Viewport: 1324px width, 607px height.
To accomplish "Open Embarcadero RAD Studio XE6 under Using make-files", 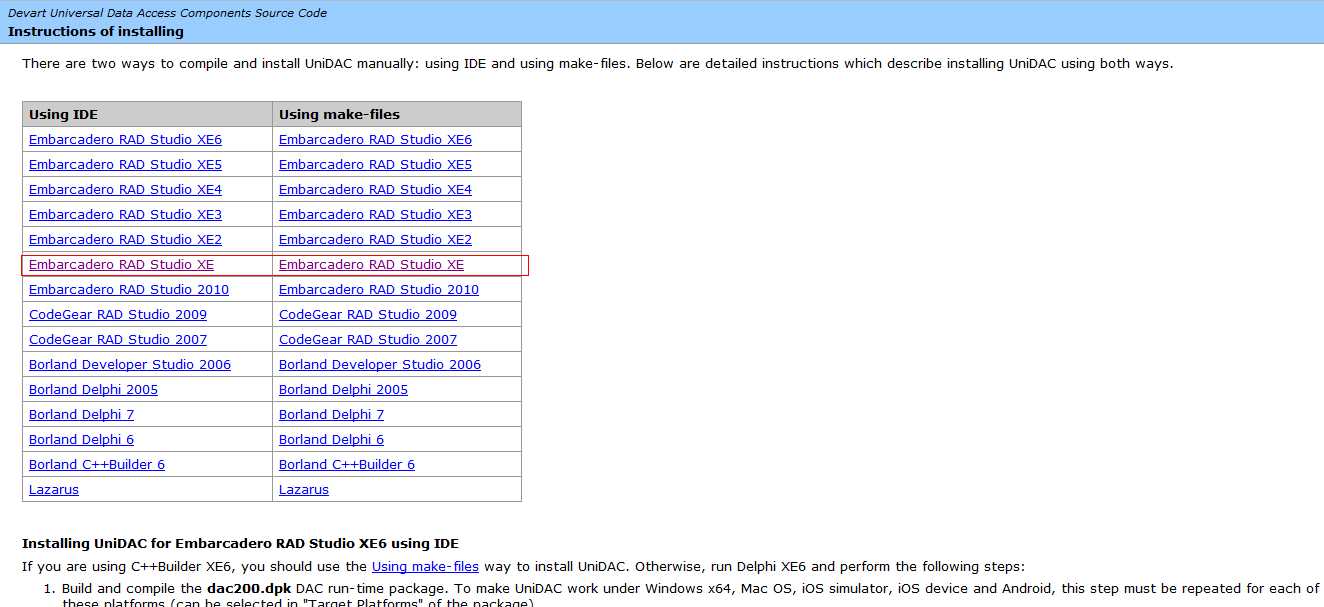I will tap(375, 140).
